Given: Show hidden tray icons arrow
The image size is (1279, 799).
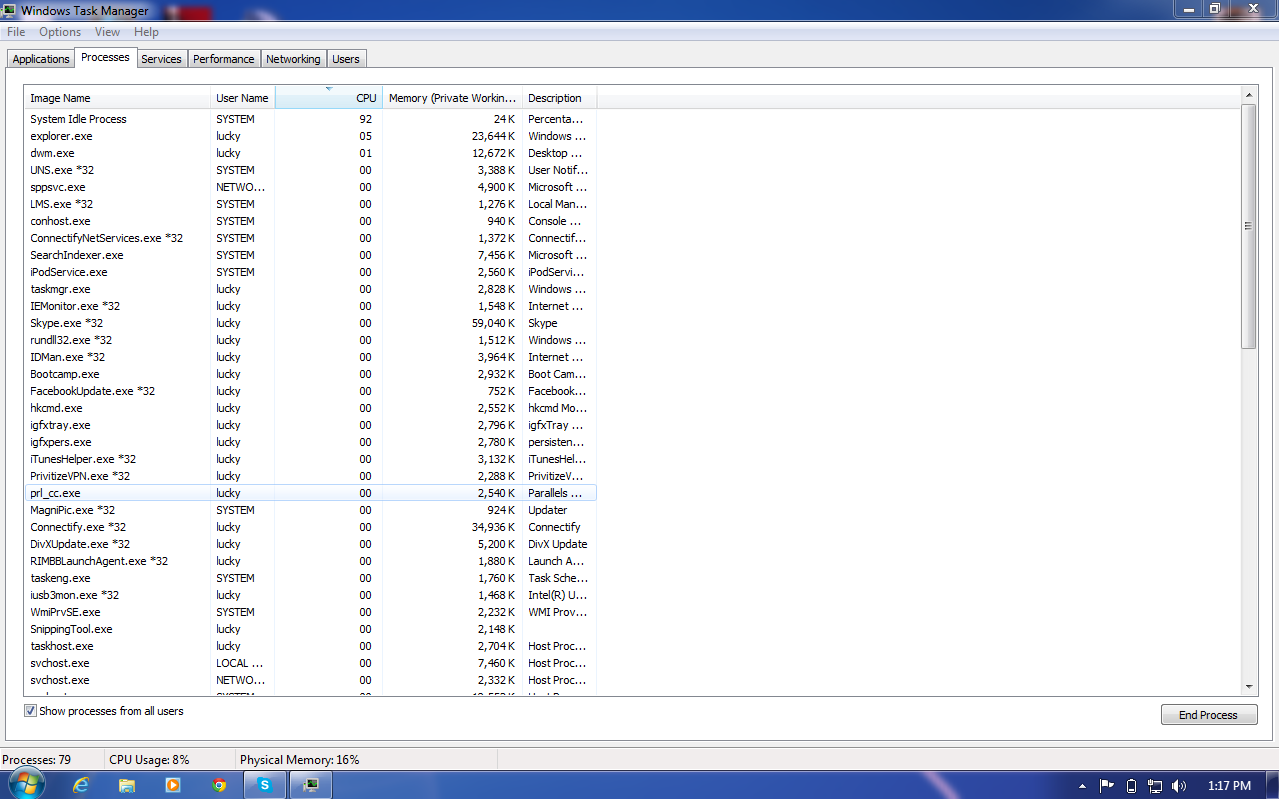Looking at the screenshot, I should click(1084, 786).
